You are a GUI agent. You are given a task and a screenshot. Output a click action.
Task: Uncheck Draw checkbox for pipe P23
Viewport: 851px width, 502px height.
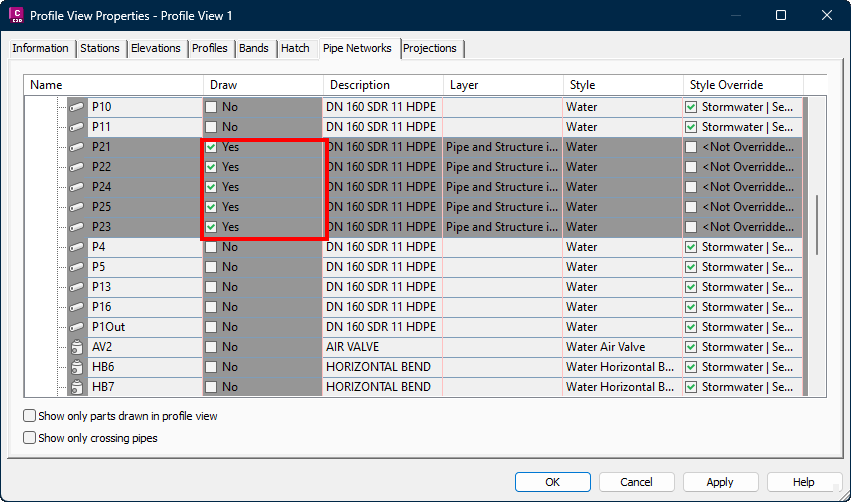coord(211,227)
